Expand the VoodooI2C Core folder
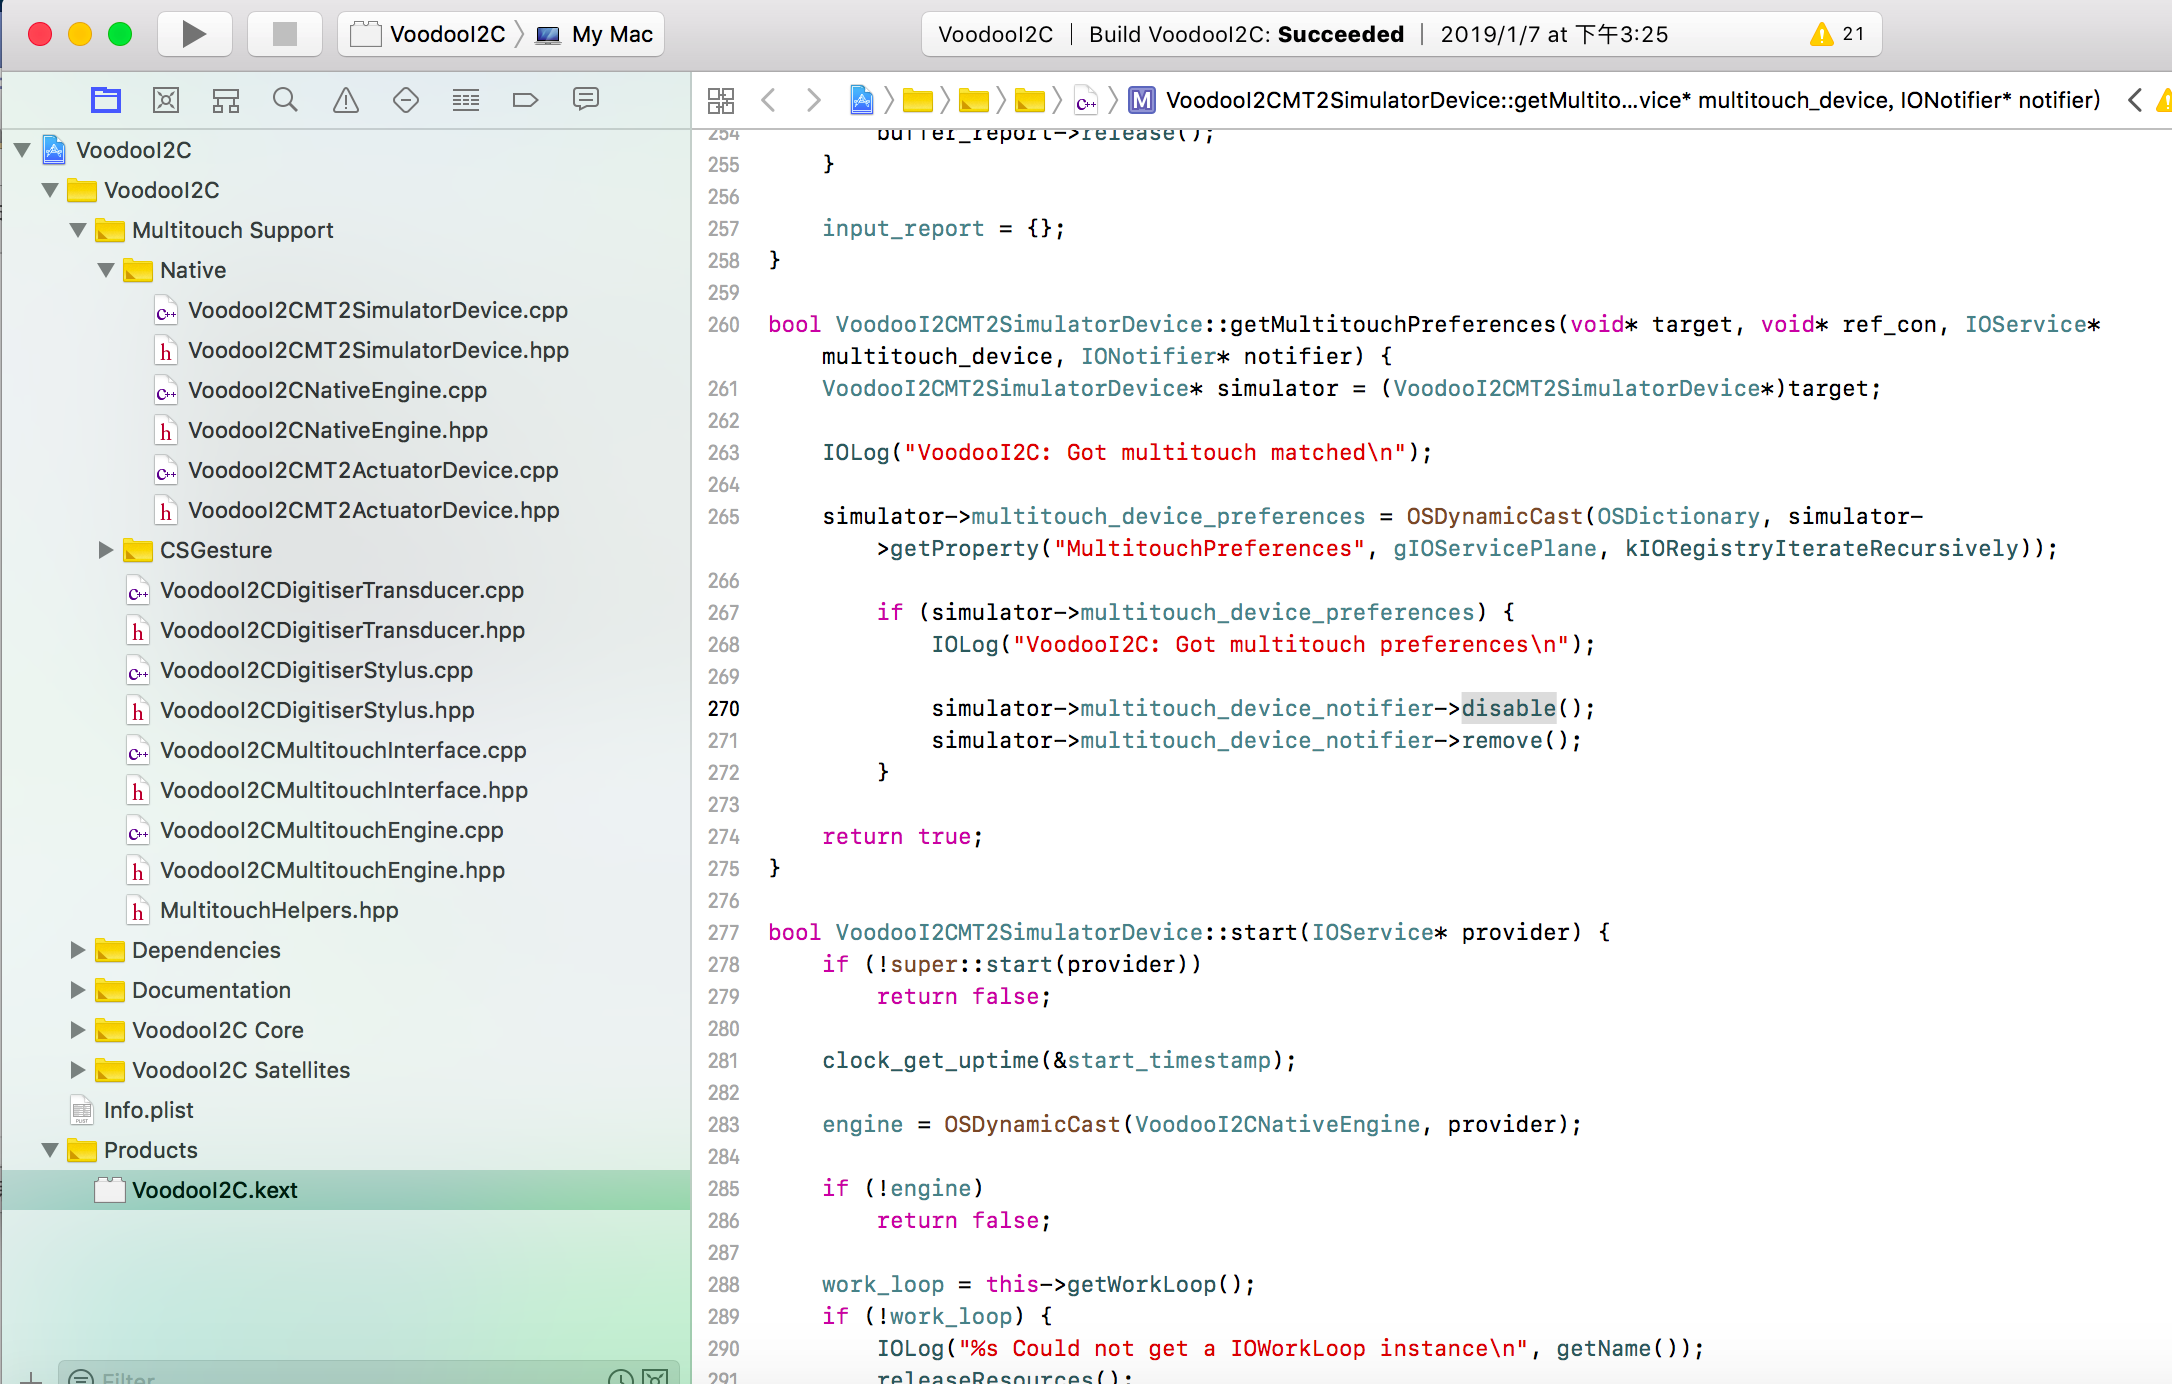Screen dimensions: 2172x1384 pyautogui.click(x=77, y=1030)
